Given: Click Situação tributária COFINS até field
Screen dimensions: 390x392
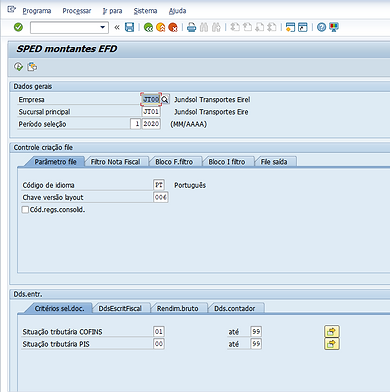Looking at the screenshot, I should pos(256,332).
